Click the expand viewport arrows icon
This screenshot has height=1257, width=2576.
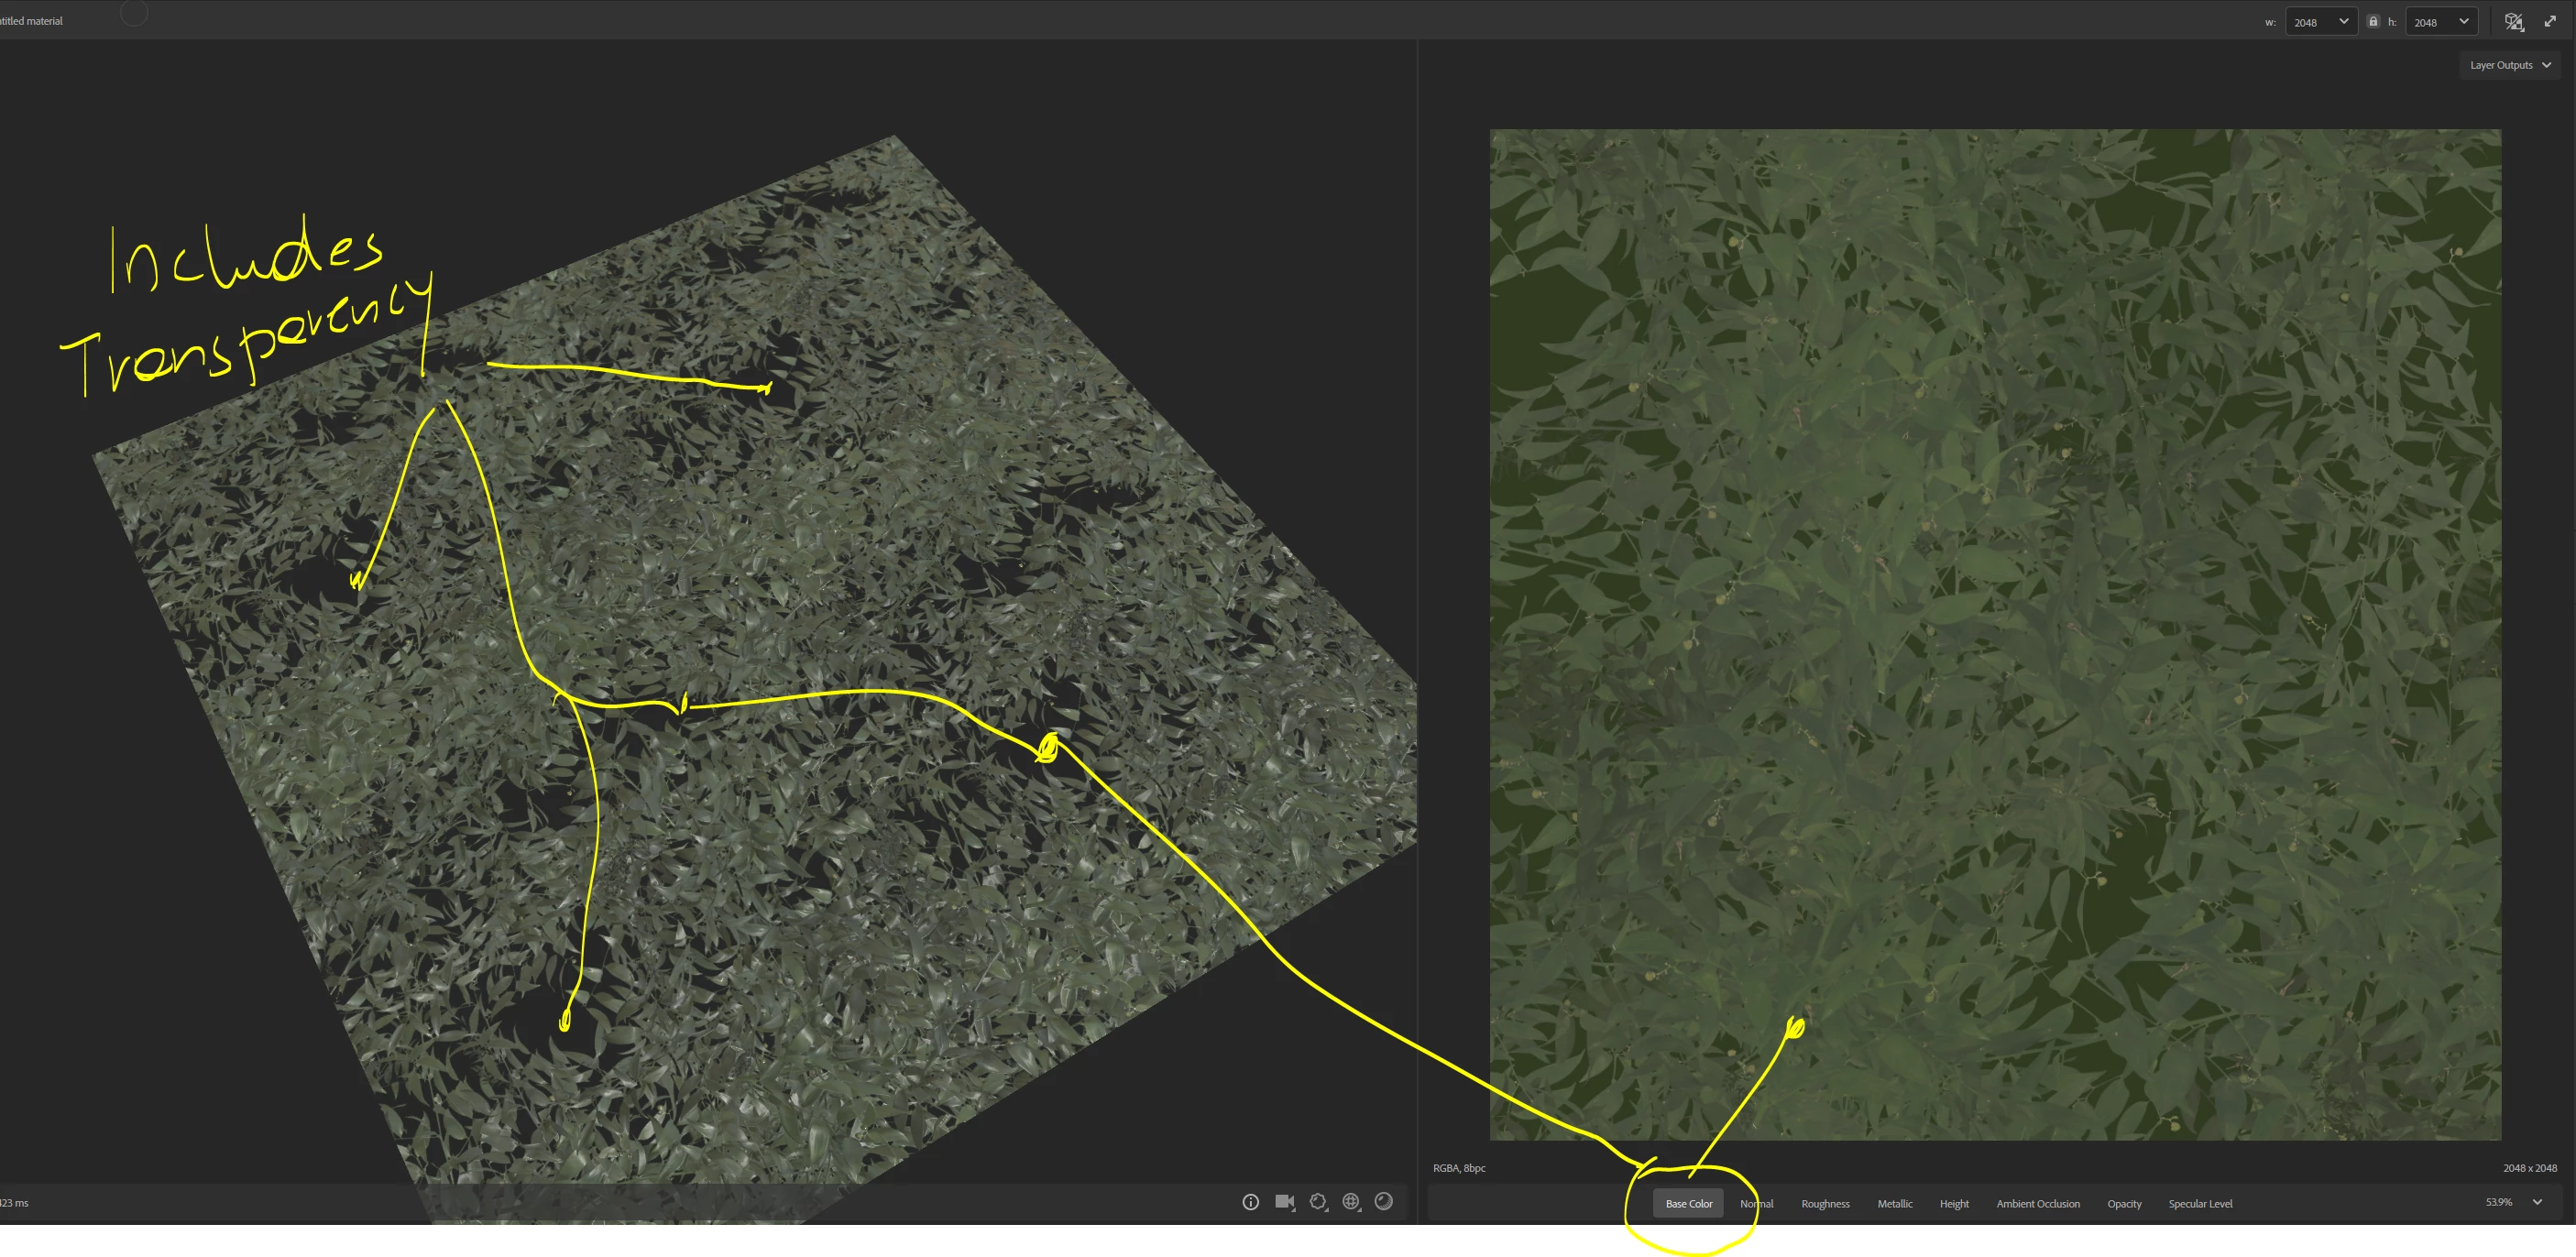(2550, 21)
